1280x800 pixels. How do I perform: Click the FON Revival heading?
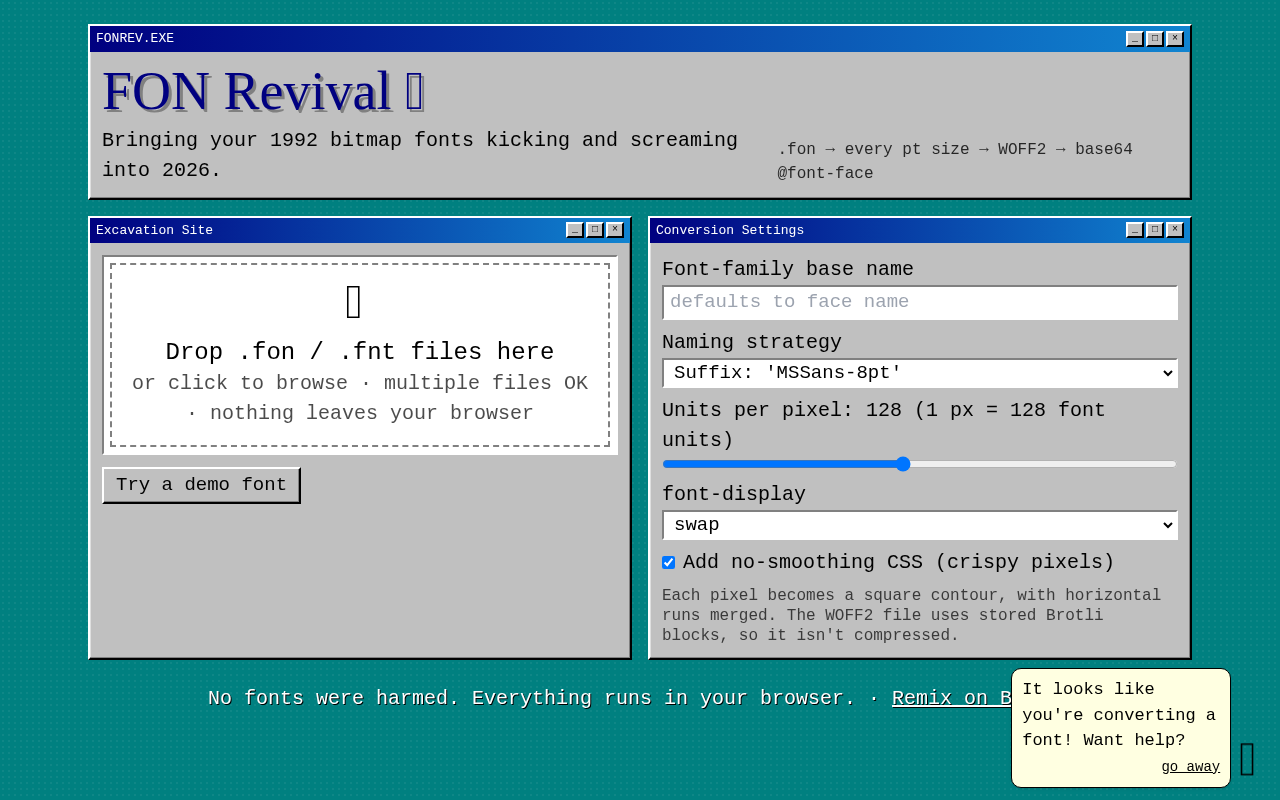click(264, 91)
